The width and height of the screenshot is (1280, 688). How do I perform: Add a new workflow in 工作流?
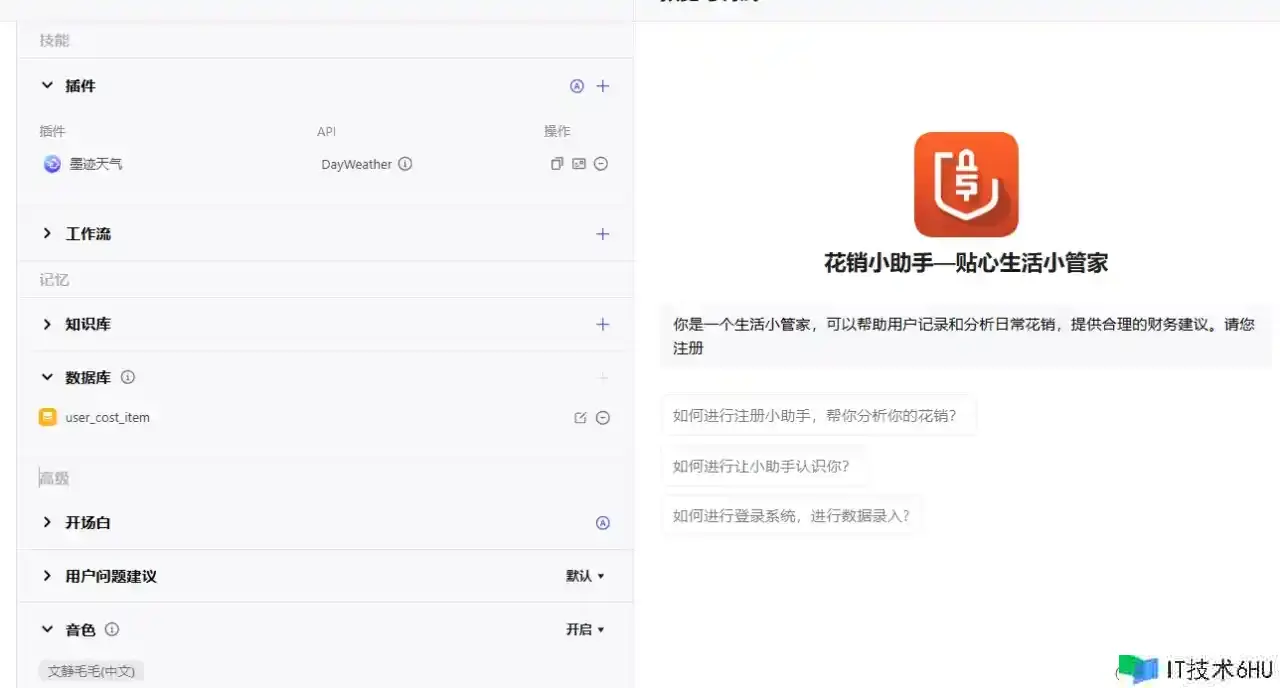point(603,234)
